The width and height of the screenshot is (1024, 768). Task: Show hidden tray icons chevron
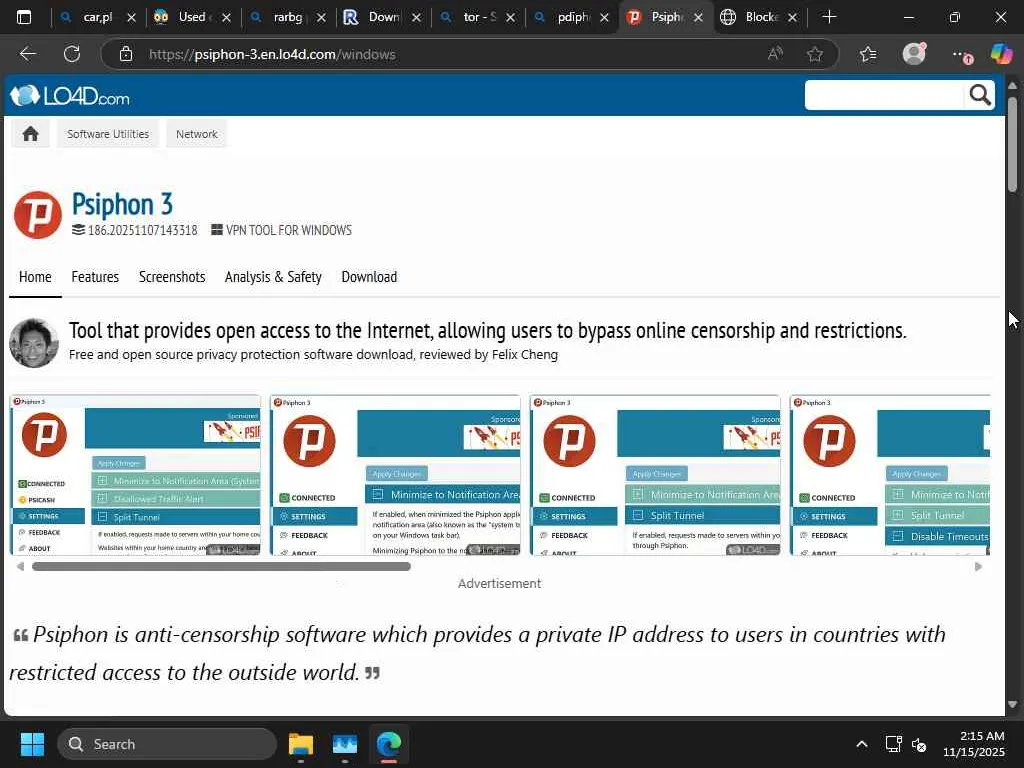pos(861,744)
